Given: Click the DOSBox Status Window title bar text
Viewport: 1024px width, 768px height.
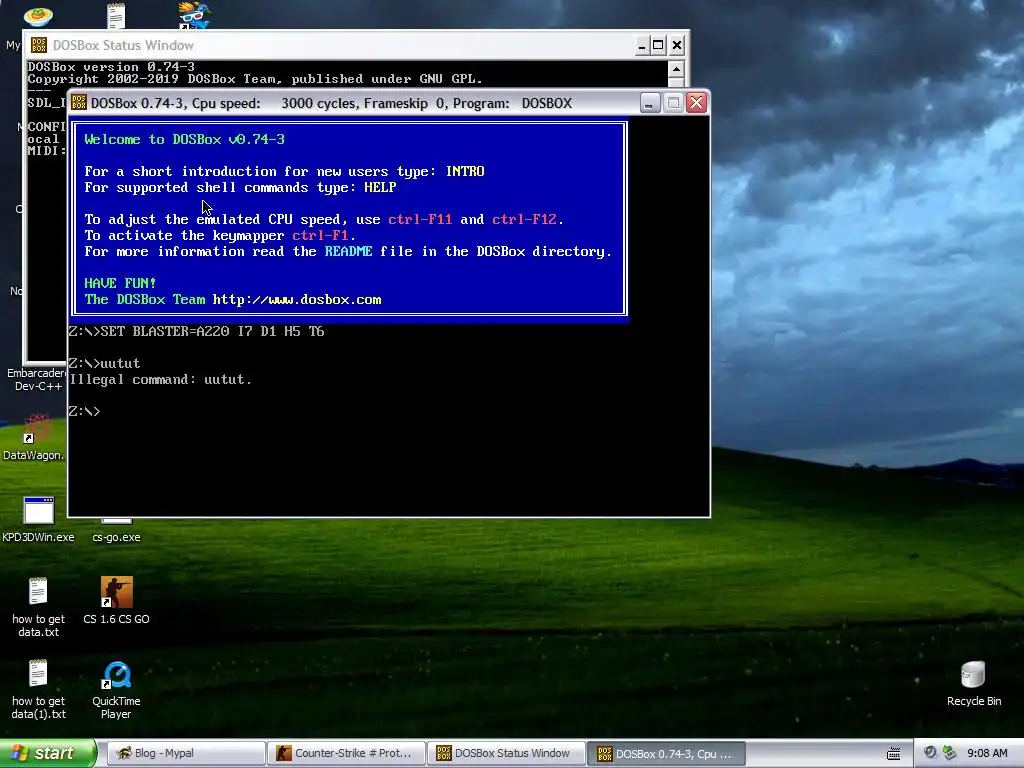Looking at the screenshot, I should pos(123,45).
